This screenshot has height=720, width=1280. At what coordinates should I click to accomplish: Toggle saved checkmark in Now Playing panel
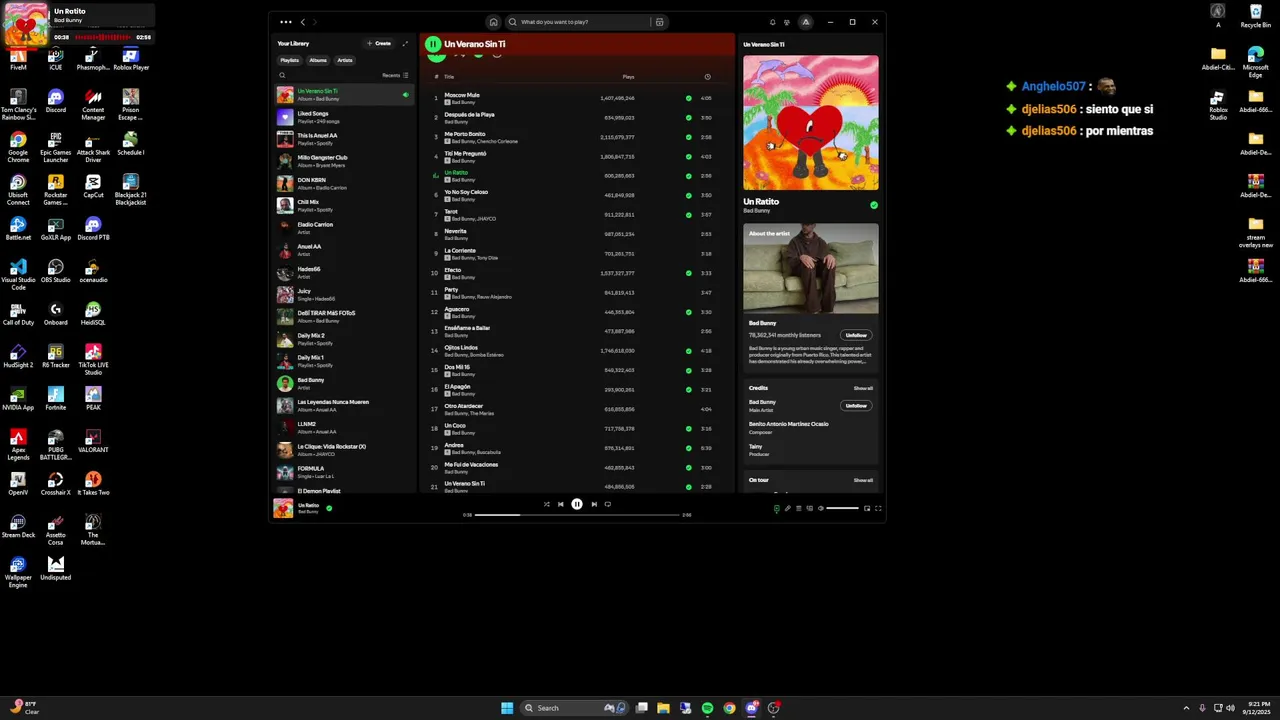click(x=874, y=205)
